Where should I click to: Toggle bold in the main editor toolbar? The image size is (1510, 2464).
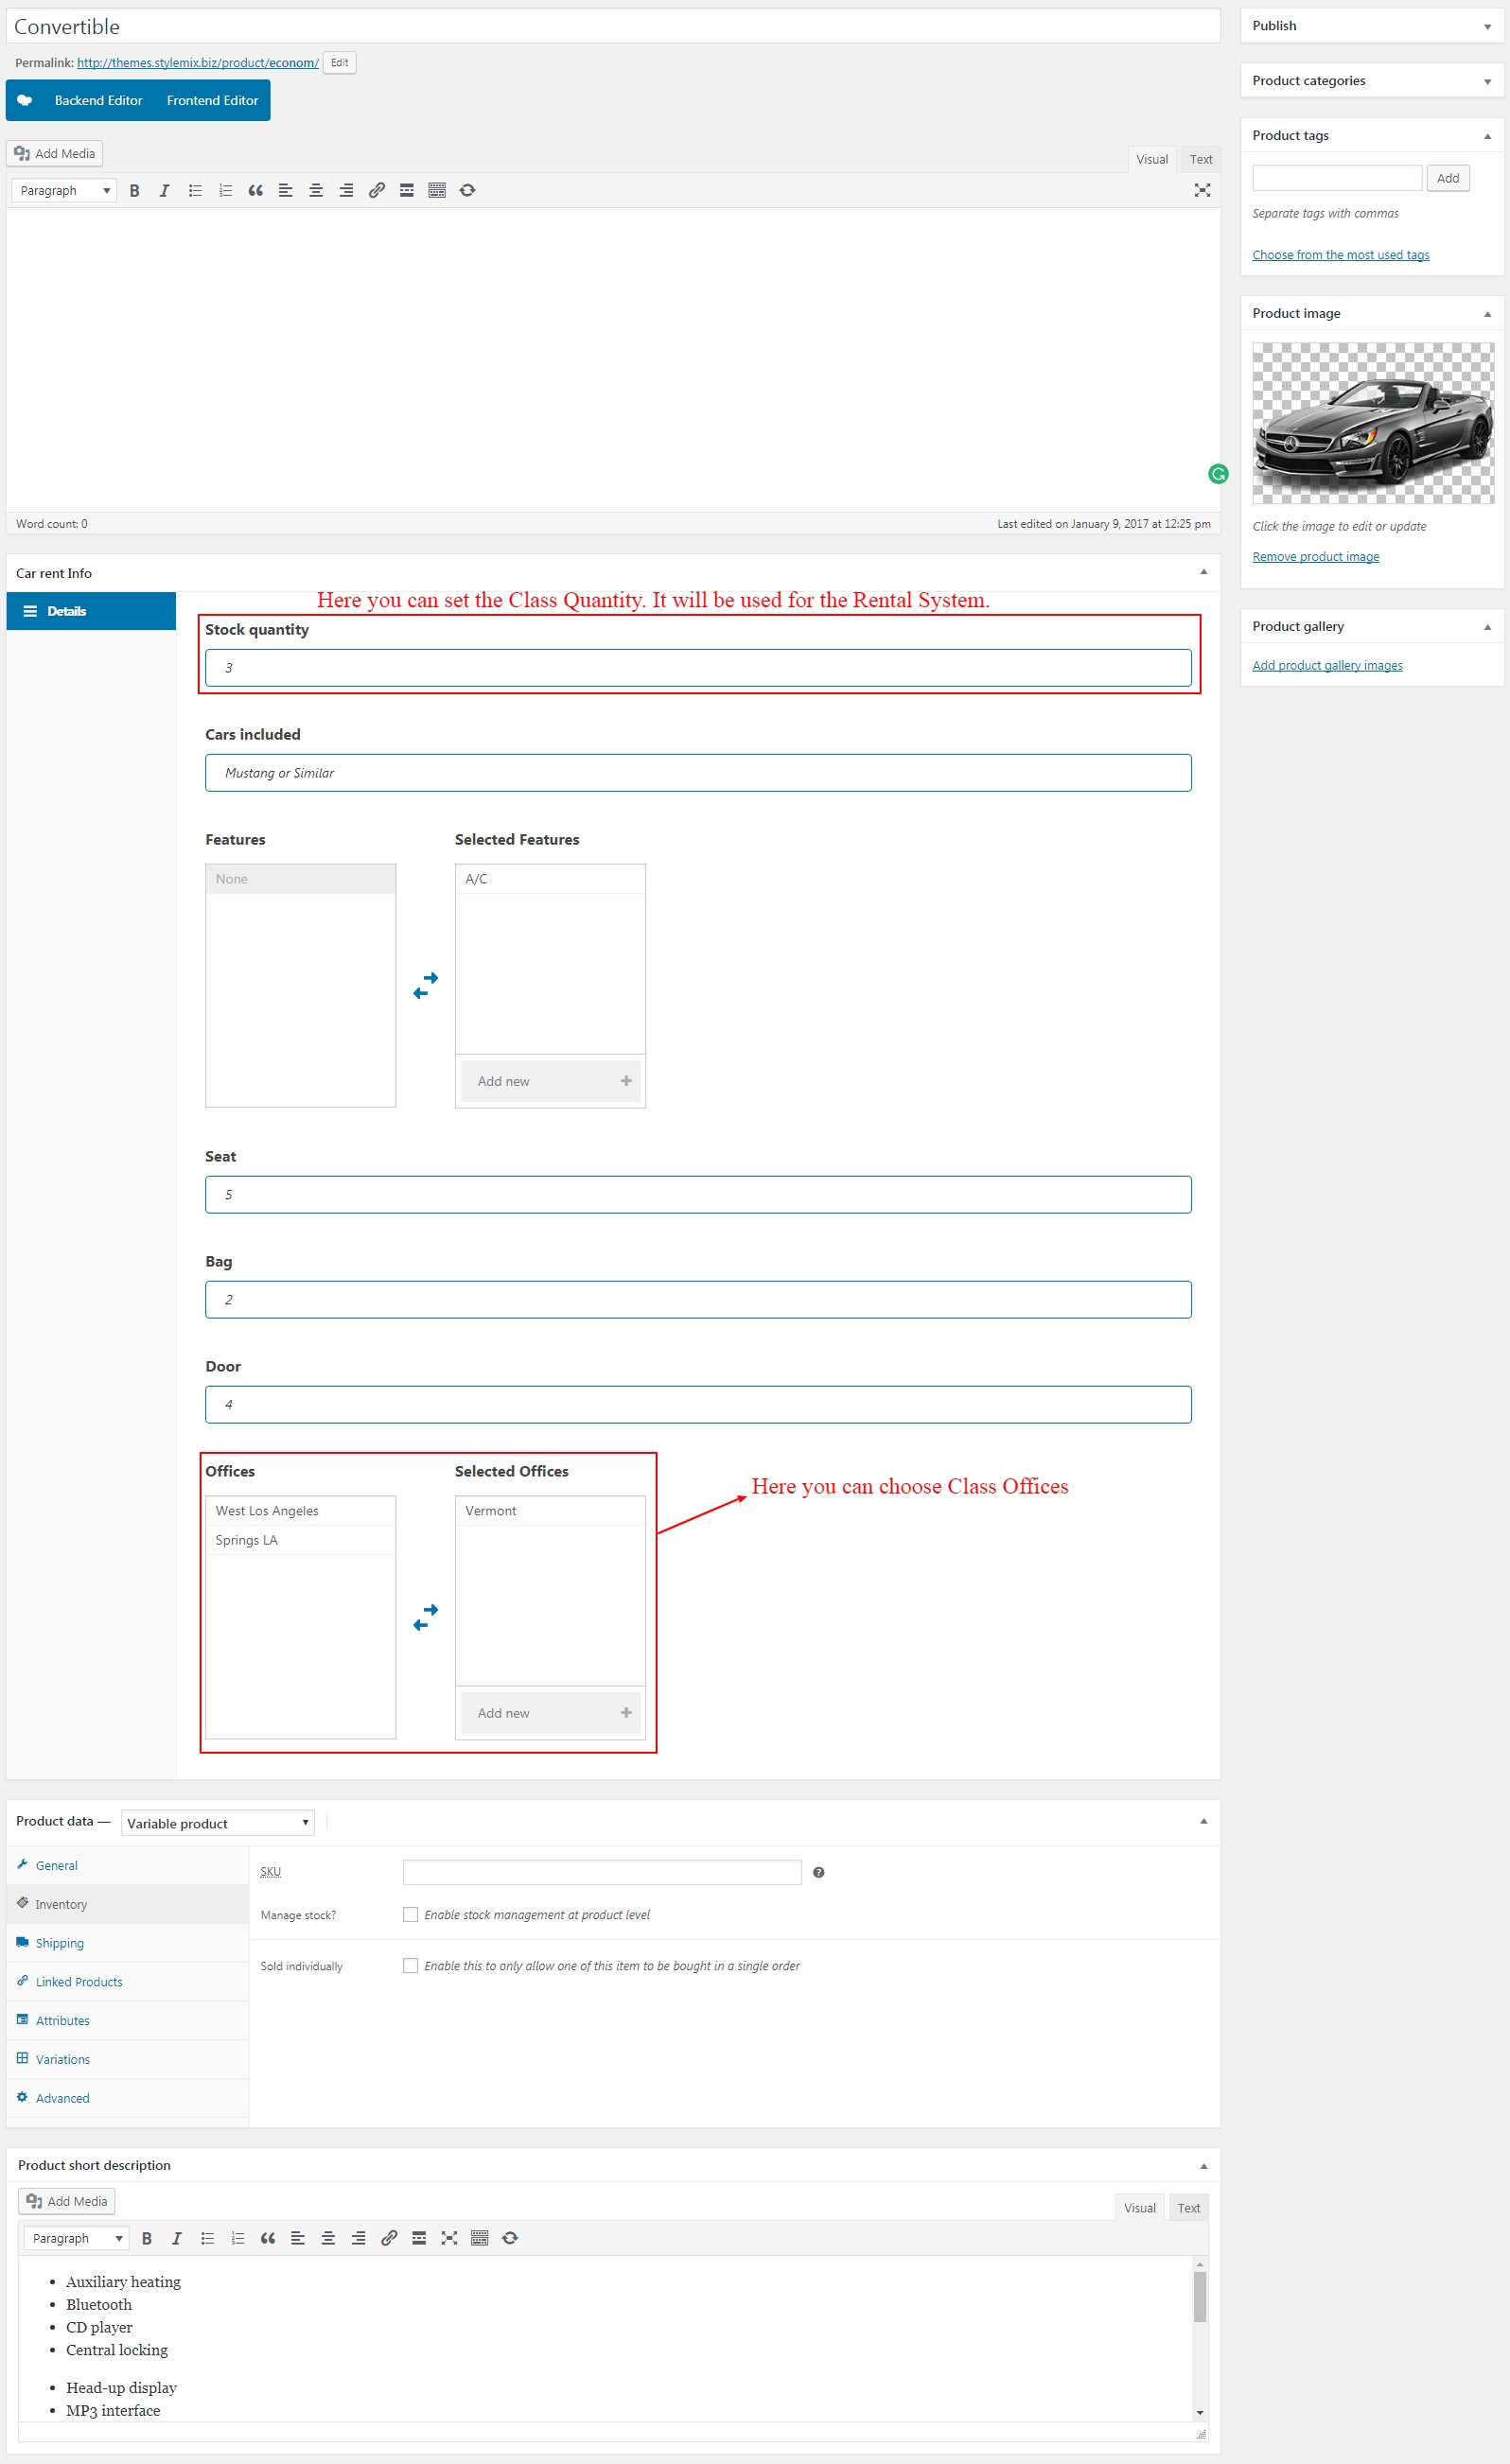click(135, 191)
